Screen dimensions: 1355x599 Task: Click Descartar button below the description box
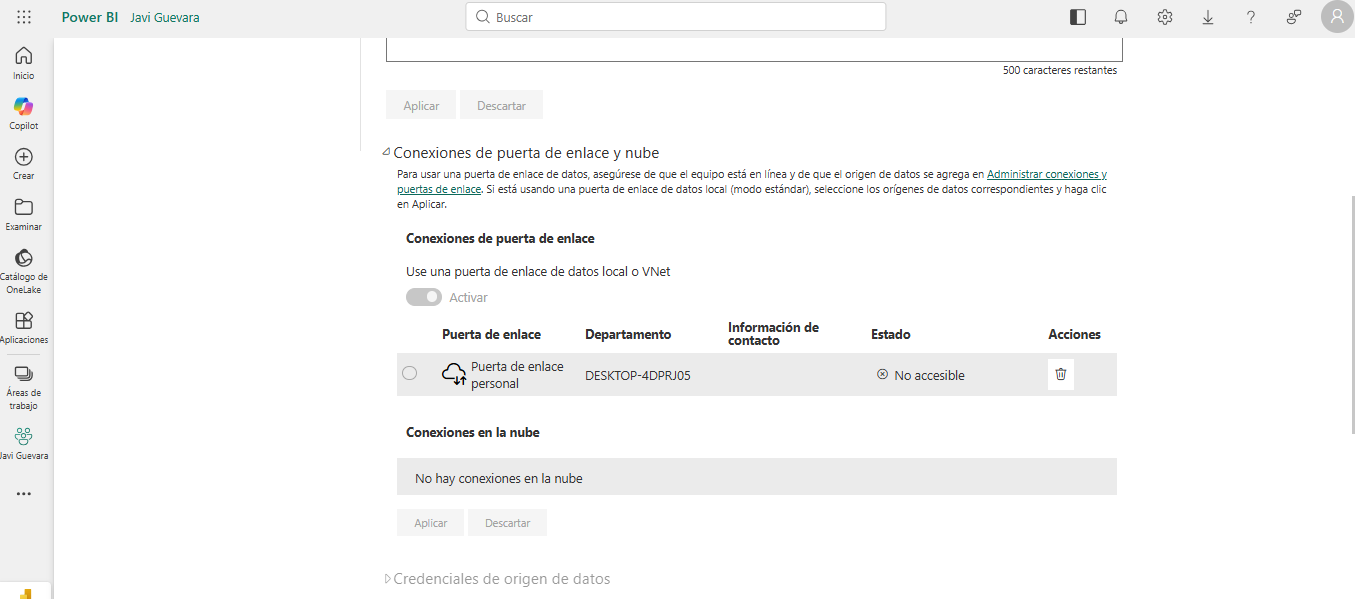(x=501, y=105)
